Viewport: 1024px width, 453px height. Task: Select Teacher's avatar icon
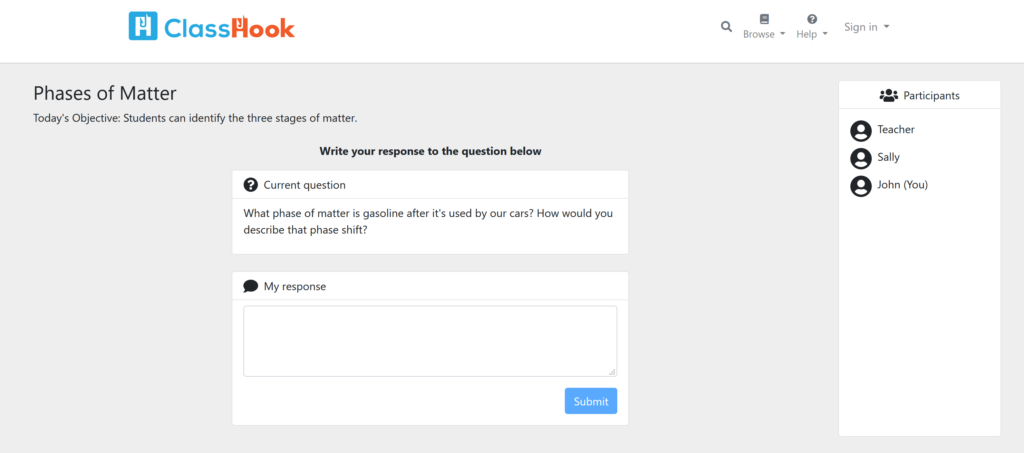861,131
